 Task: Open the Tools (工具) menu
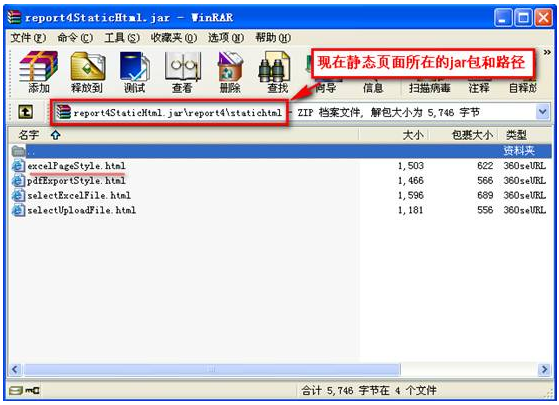(122, 37)
